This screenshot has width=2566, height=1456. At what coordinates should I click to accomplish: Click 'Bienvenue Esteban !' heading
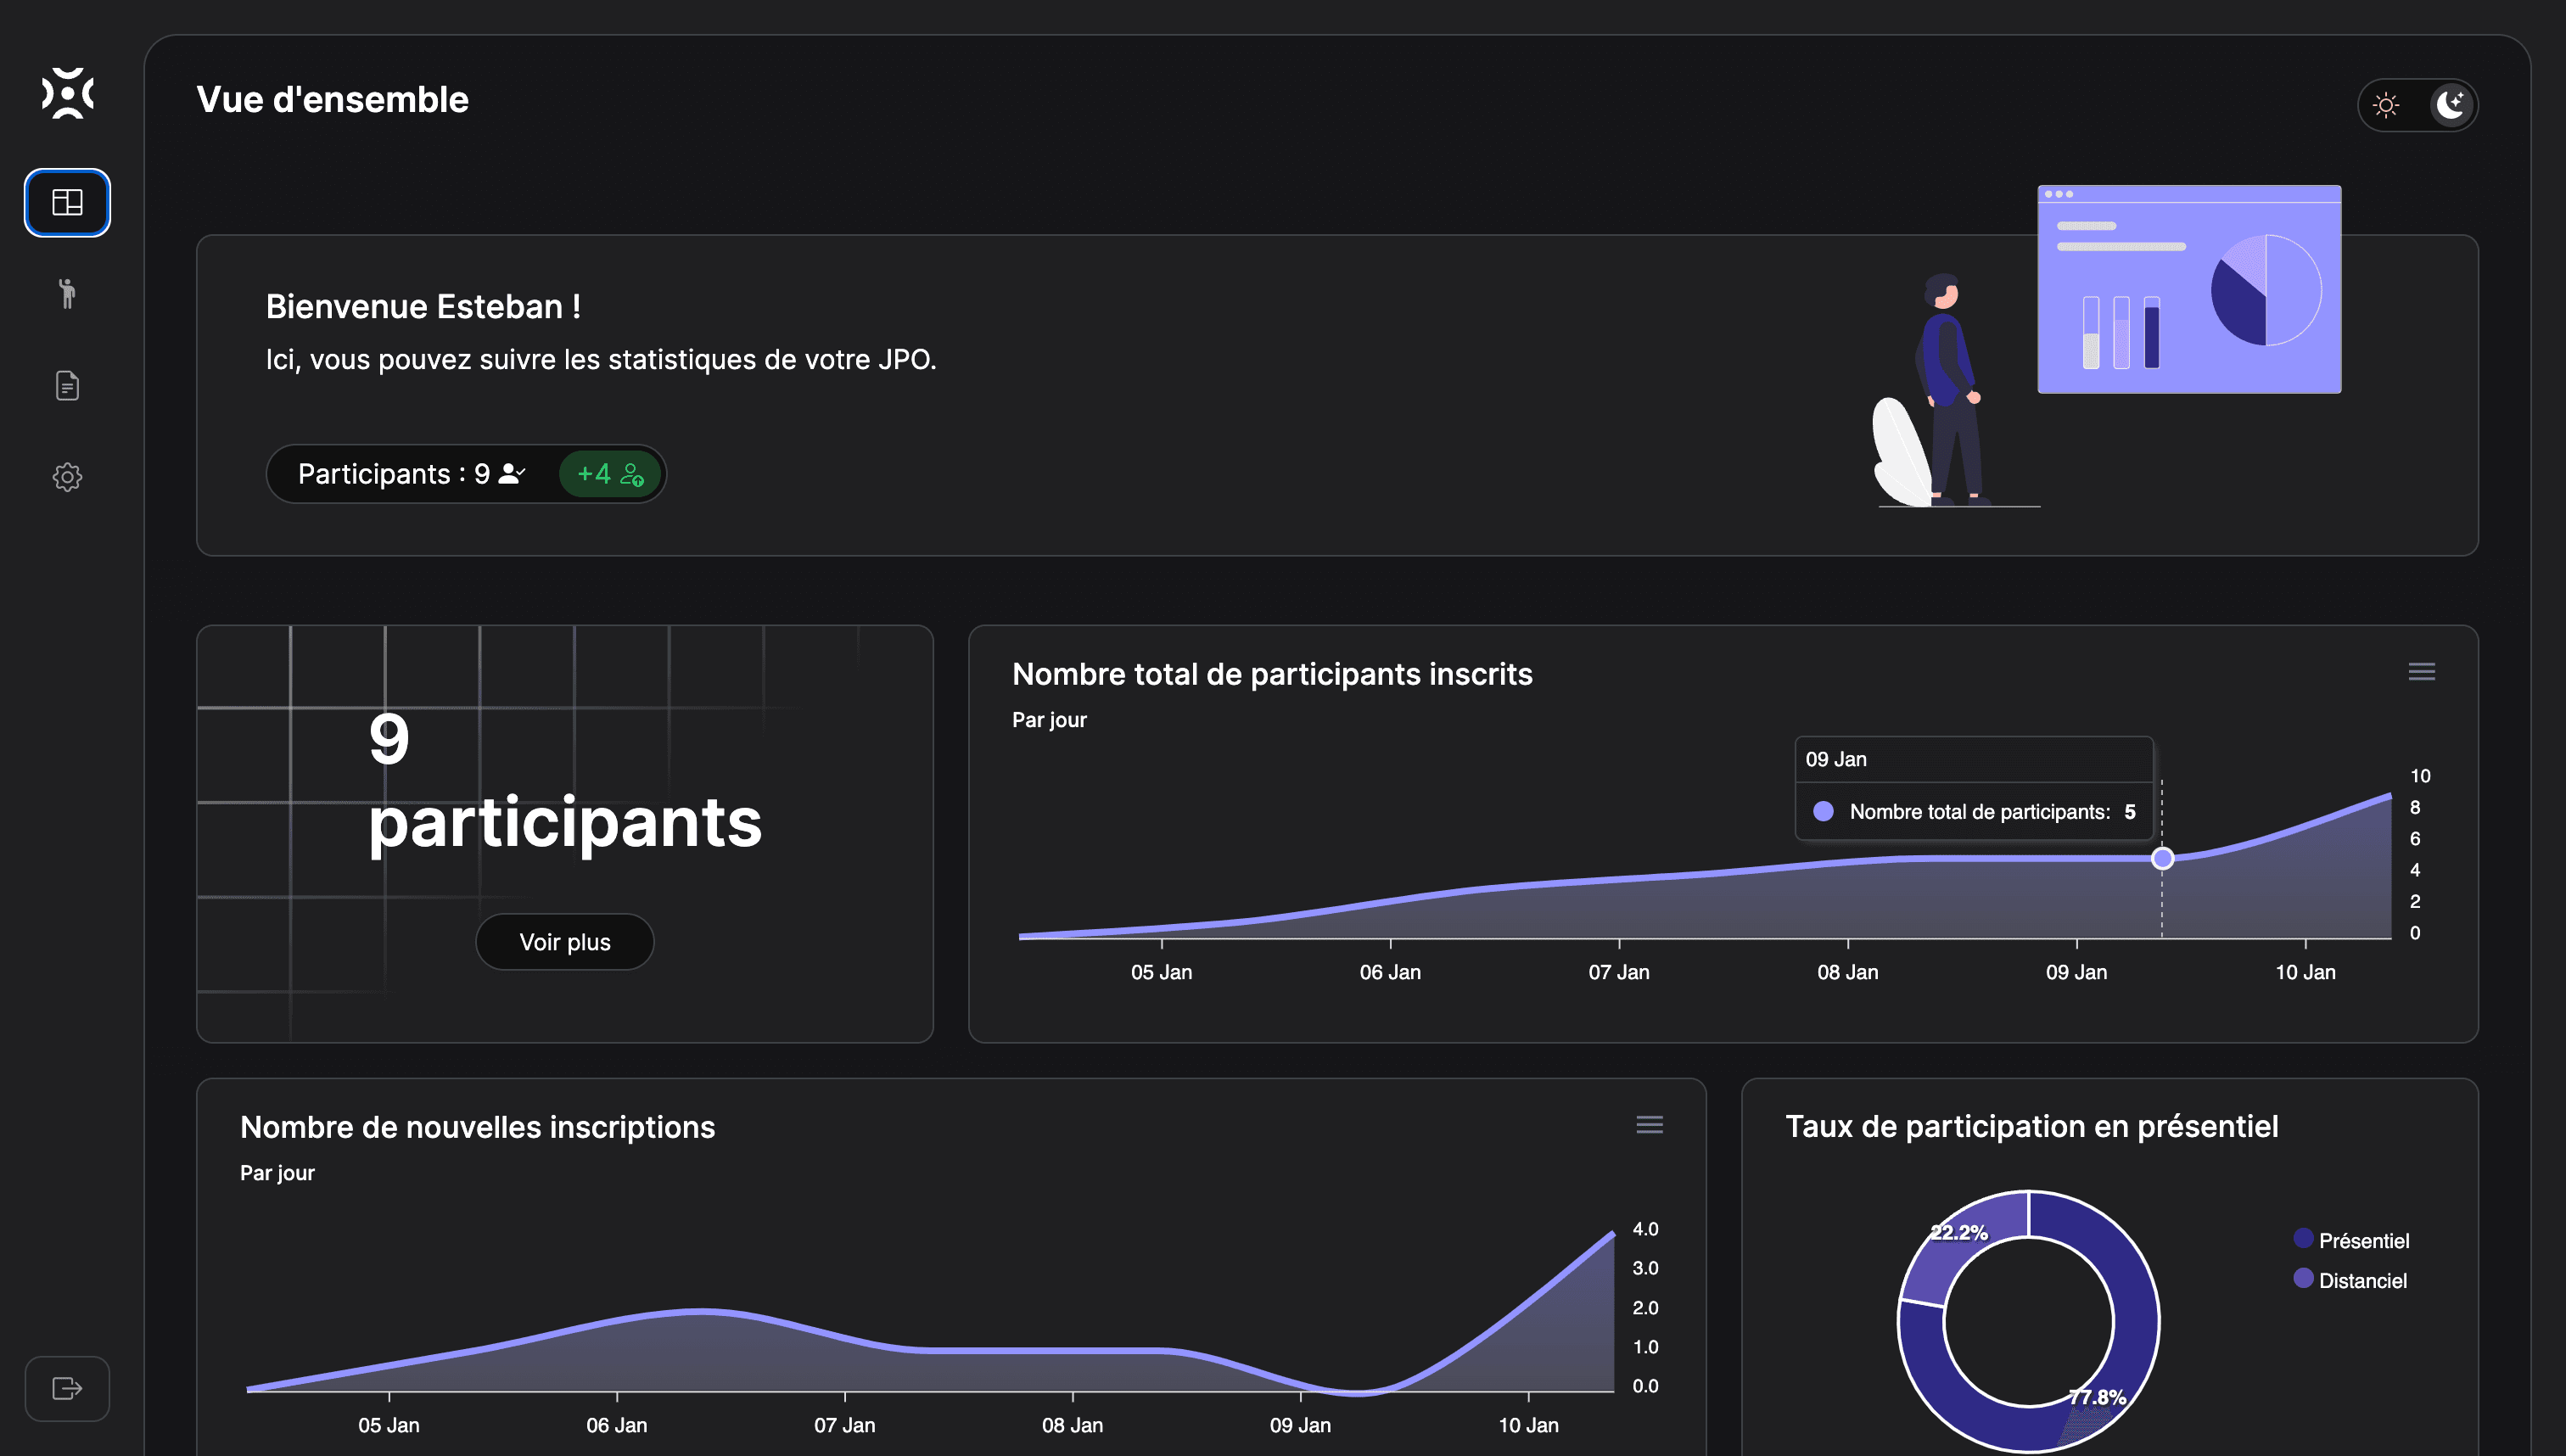pyautogui.click(x=423, y=307)
